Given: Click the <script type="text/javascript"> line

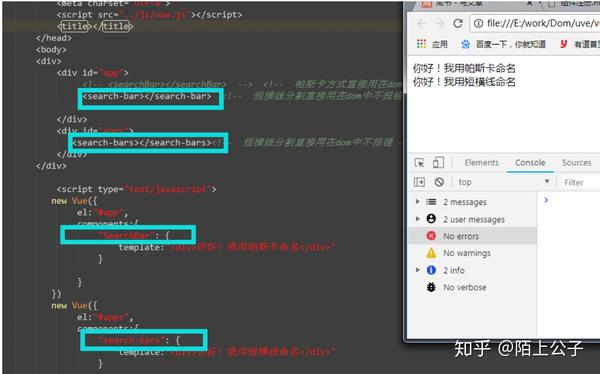Looking at the screenshot, I should tap(136, 189).
